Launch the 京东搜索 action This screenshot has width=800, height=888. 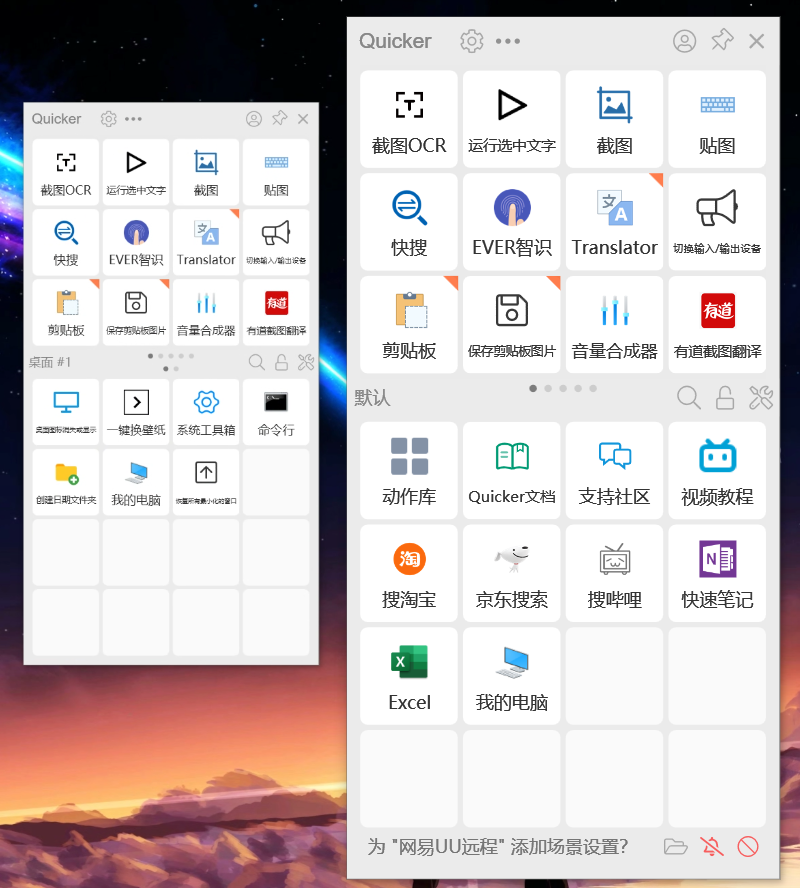click(x=512, y=573)
